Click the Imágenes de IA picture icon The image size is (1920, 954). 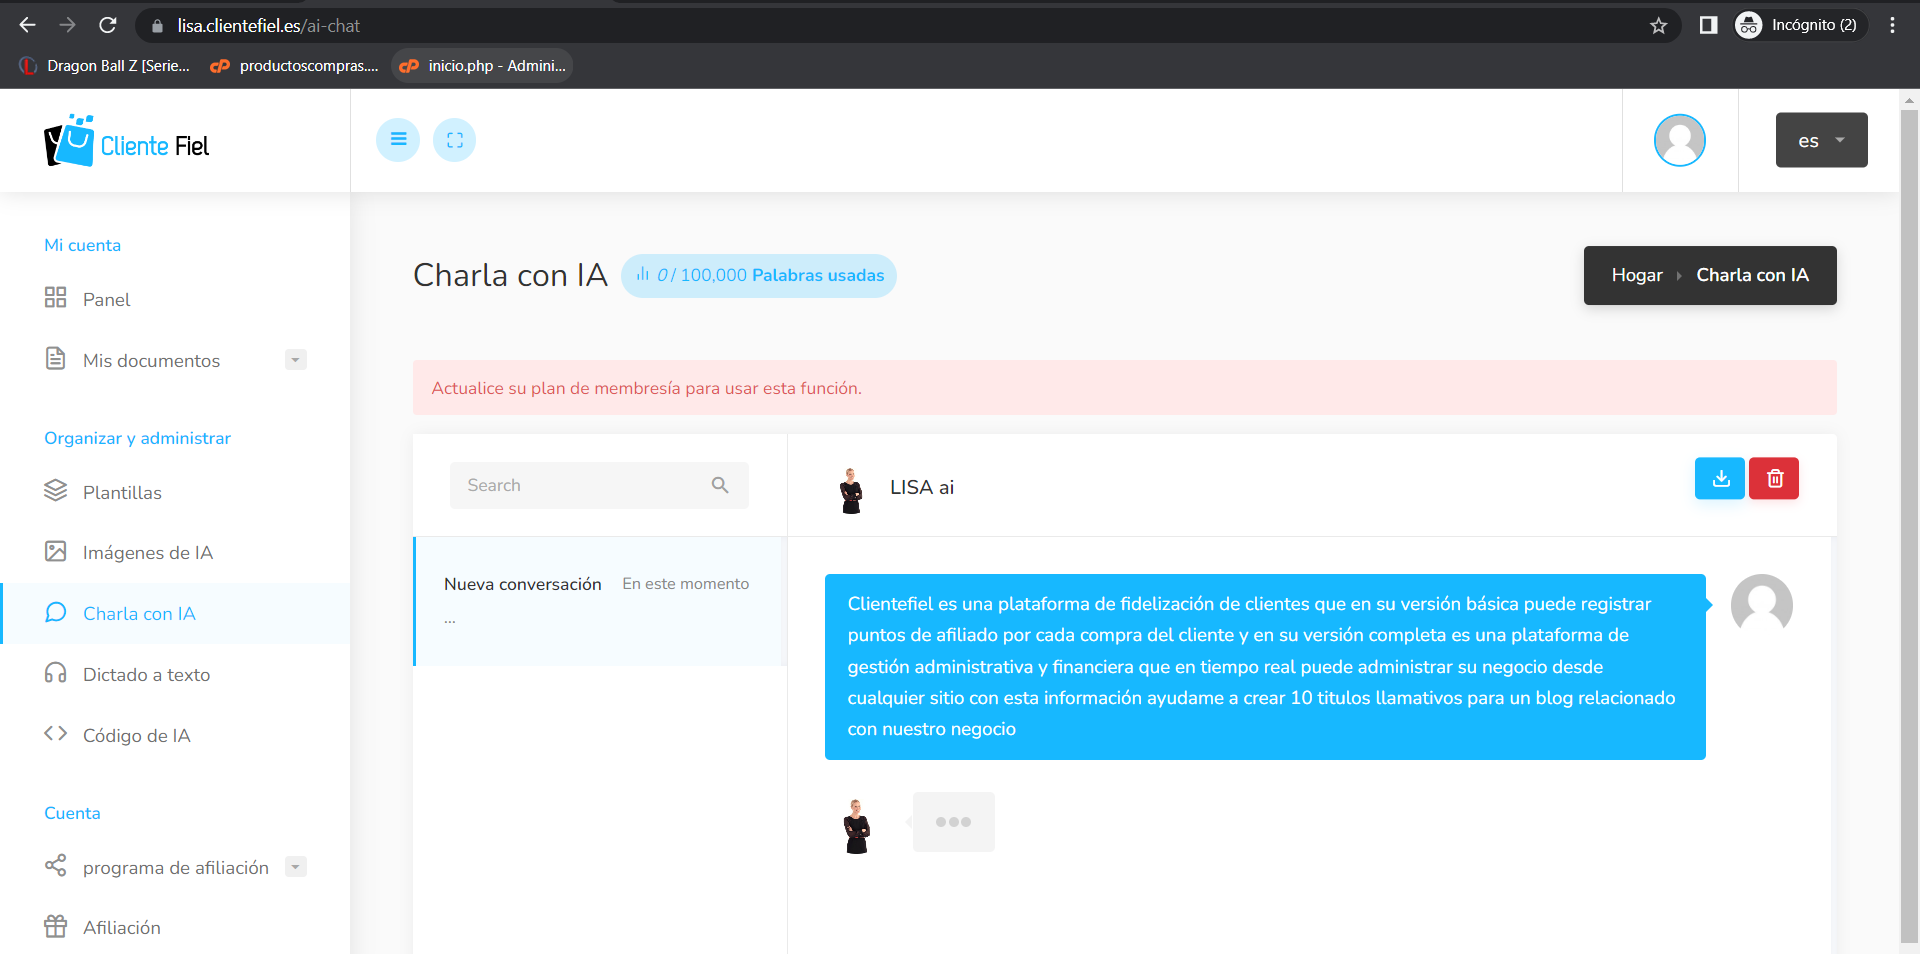point(56,552)
